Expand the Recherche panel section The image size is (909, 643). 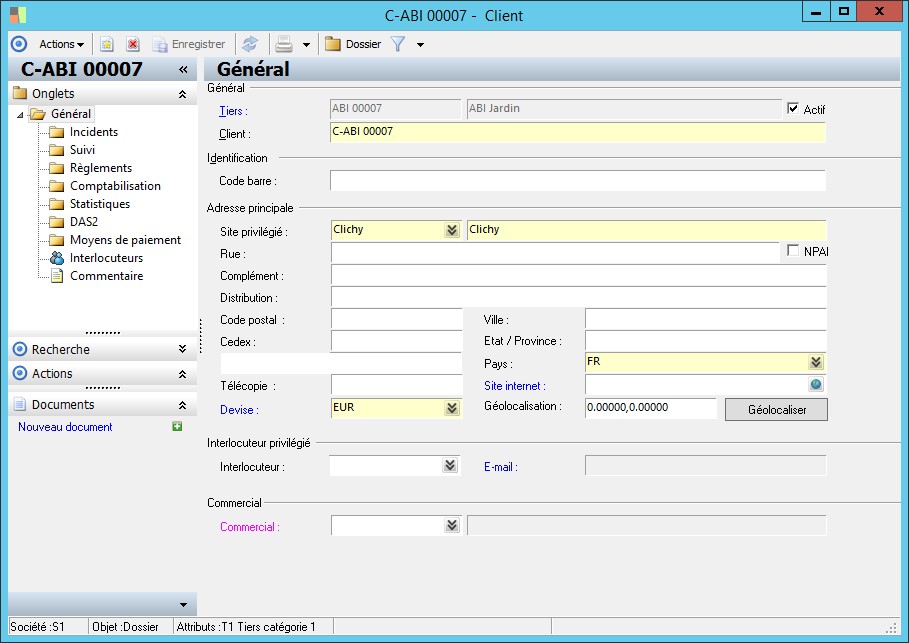tap(182, 349)
